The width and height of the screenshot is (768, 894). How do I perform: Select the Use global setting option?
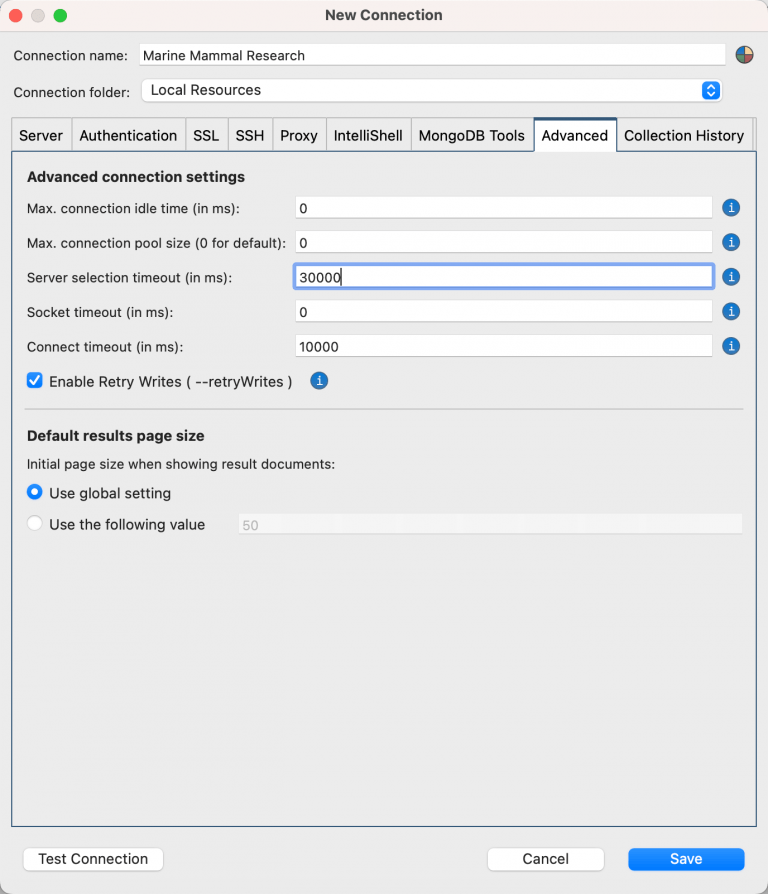(34, 492)
